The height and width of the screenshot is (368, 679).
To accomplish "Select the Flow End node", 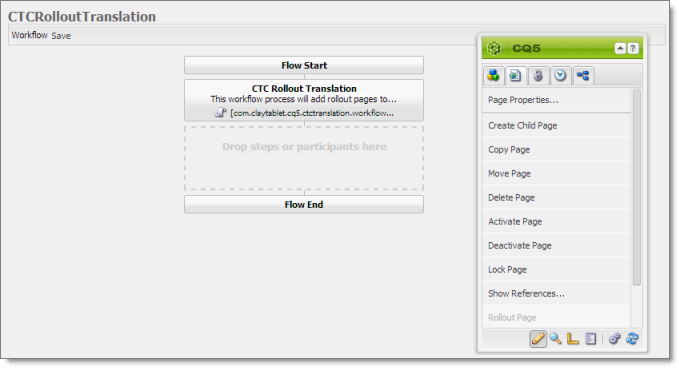I will [x=304, y=204].
